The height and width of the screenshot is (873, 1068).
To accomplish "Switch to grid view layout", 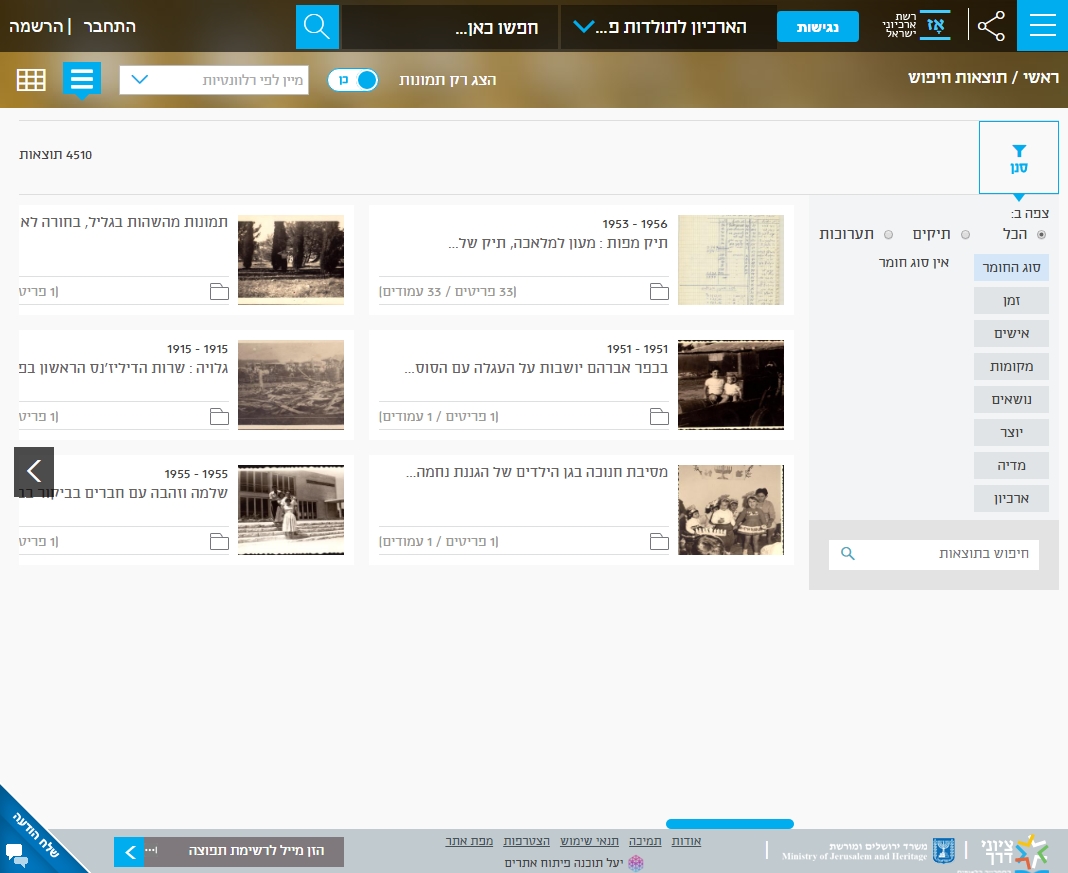I will (x=31, y=80).
